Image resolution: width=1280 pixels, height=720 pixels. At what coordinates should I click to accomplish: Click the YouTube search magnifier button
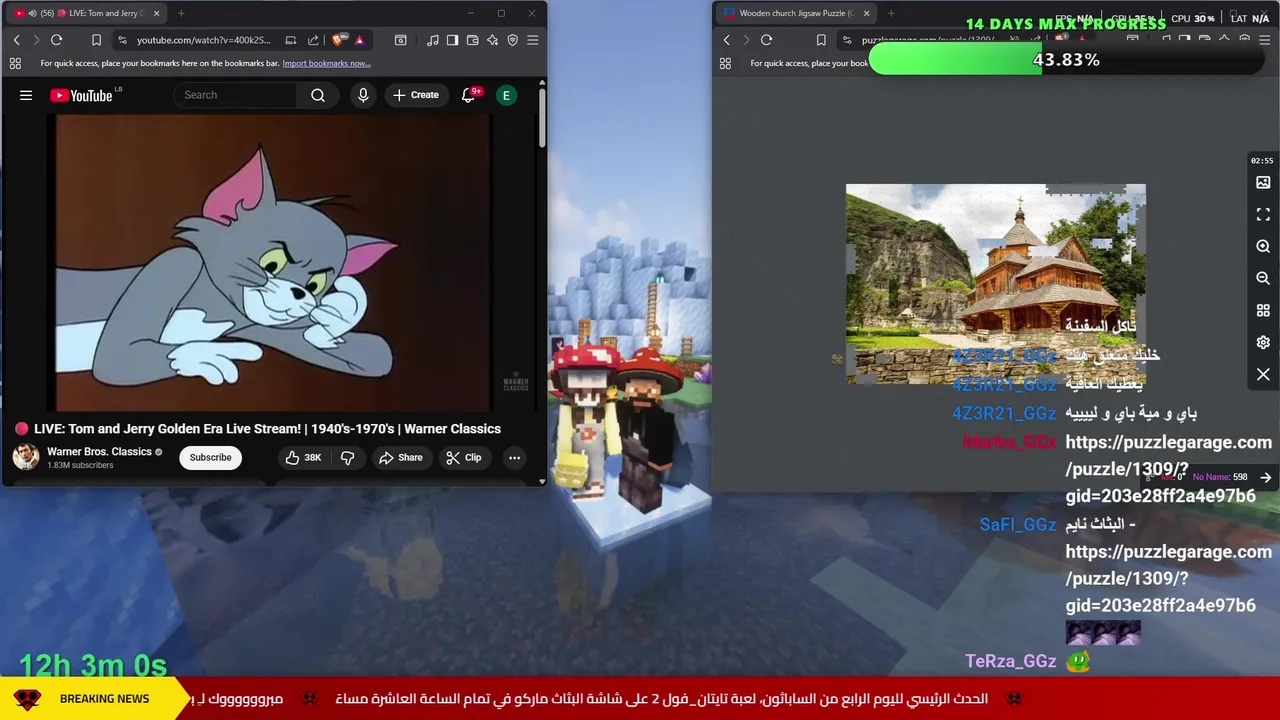[318, 95]
